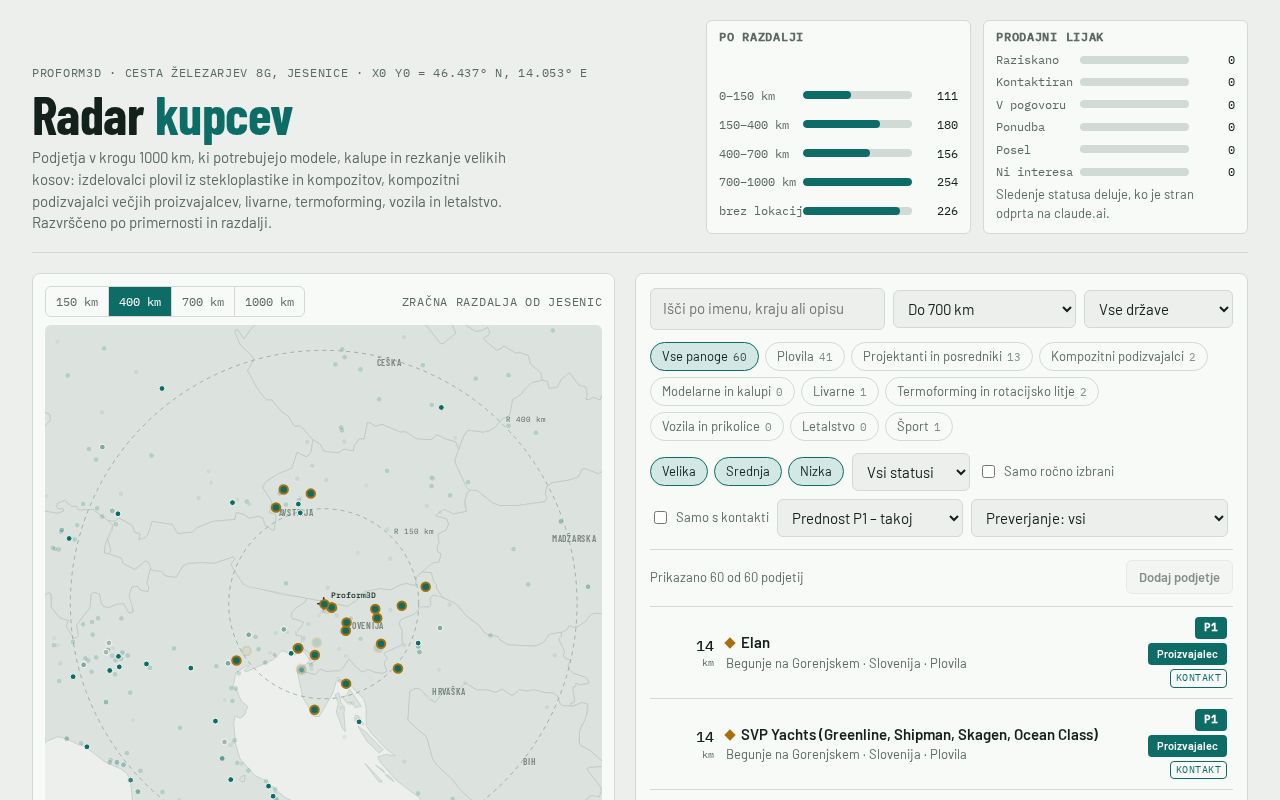Click the diamond marker beside Elan
Screen dimensions: 1280x800
(x=730, y=643)
